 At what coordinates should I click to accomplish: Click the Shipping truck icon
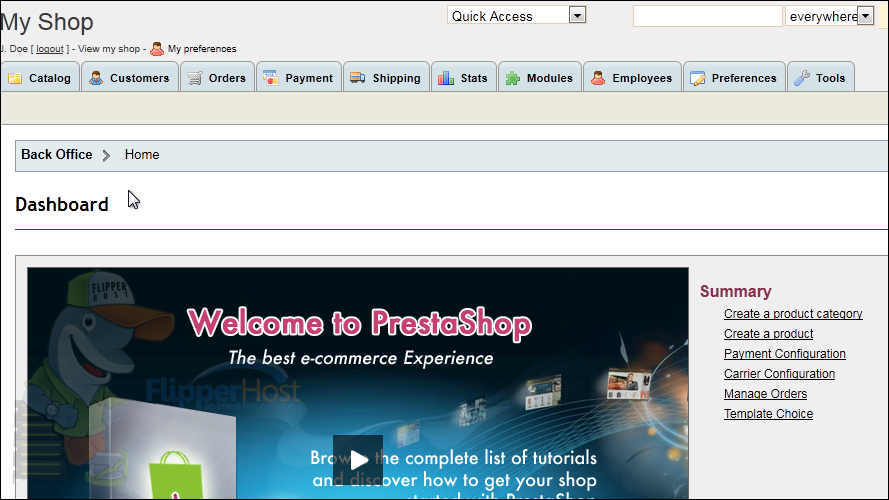(x=358, y=78)
